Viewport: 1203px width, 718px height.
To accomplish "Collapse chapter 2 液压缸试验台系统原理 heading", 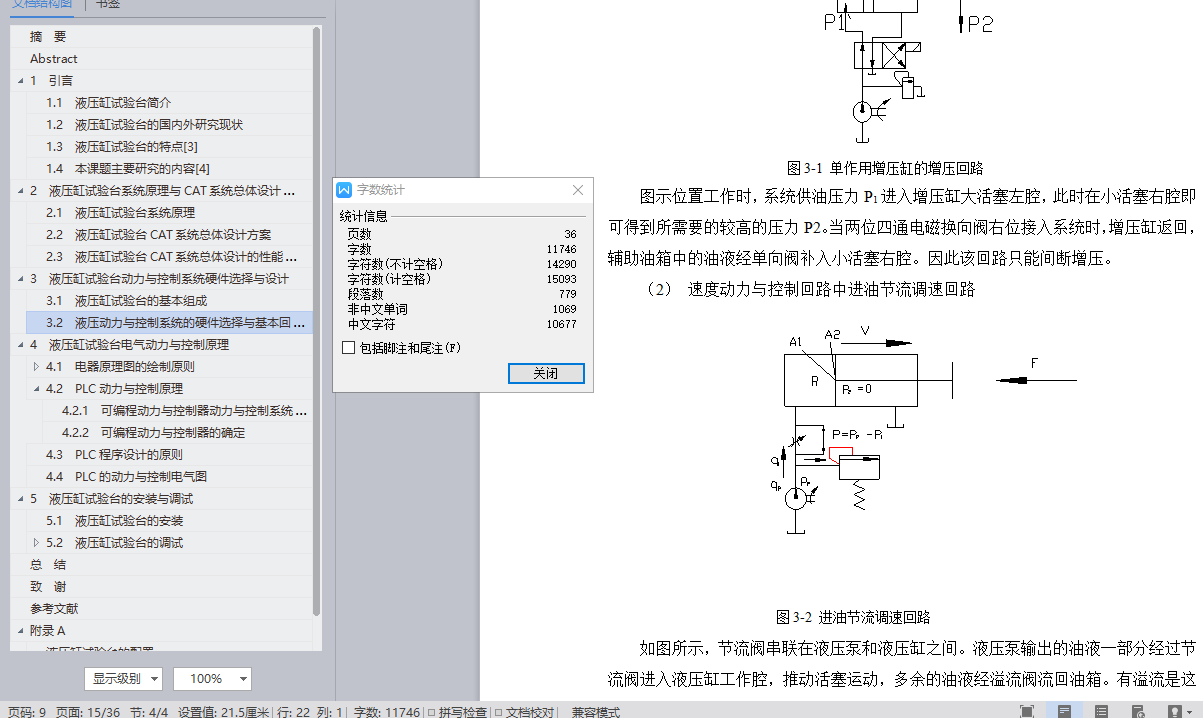I will pyautogui.click(x=19, y=191).
